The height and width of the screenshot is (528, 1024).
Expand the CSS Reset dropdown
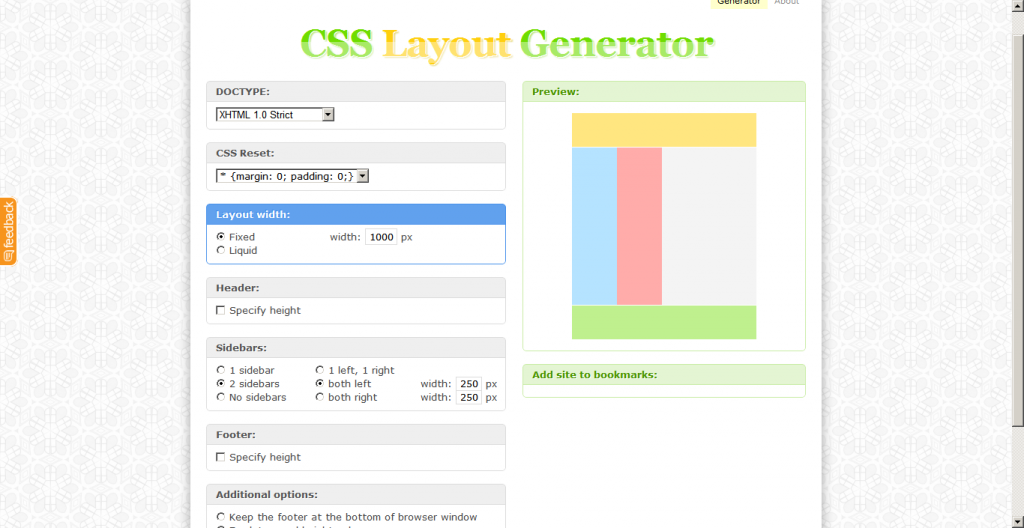293,176
